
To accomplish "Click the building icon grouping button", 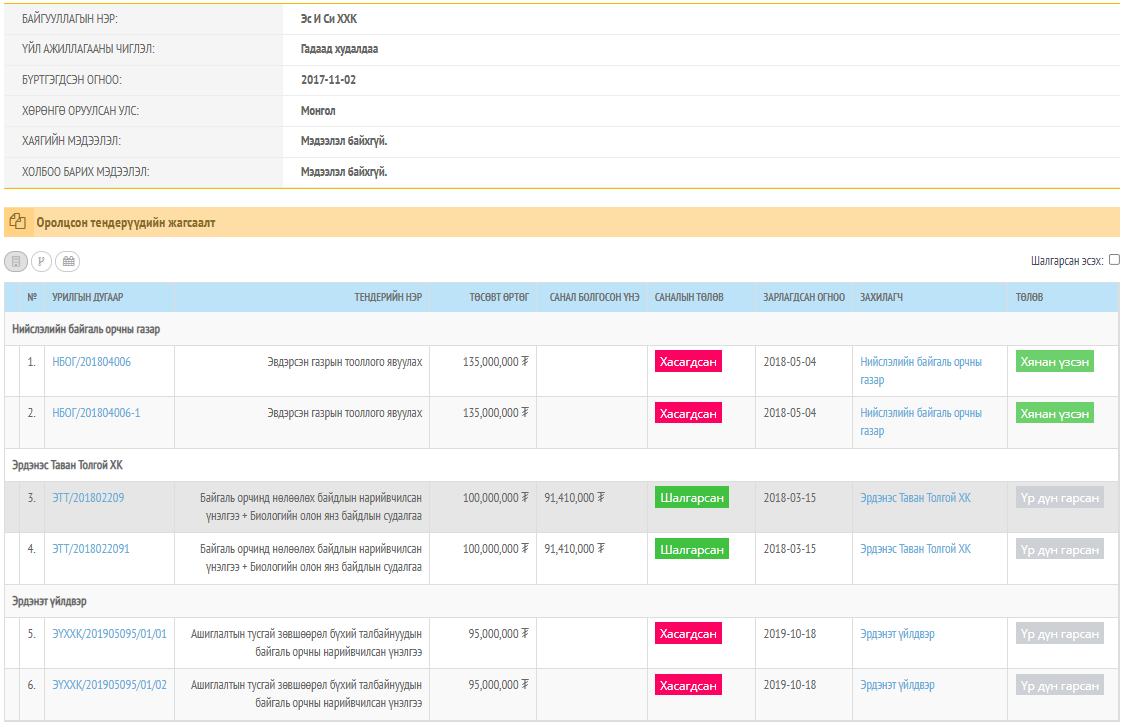I will pyautogui.click(x=16, y=261).
